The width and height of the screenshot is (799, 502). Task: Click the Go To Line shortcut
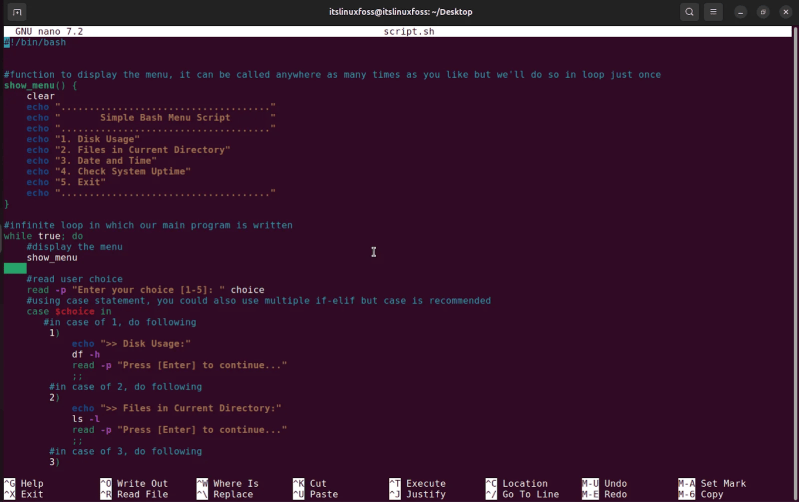[x=522, y=494]
